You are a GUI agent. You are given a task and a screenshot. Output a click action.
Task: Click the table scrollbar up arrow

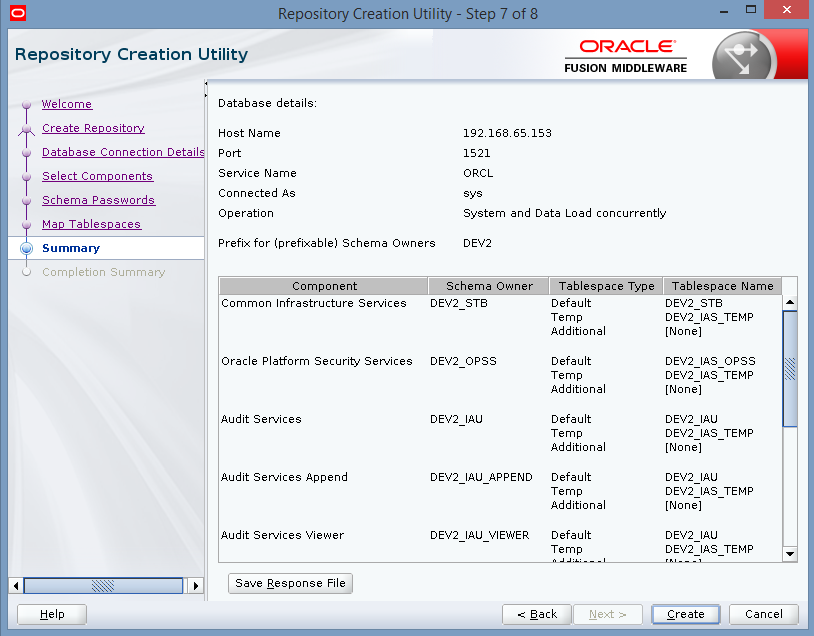pos(790,302)
